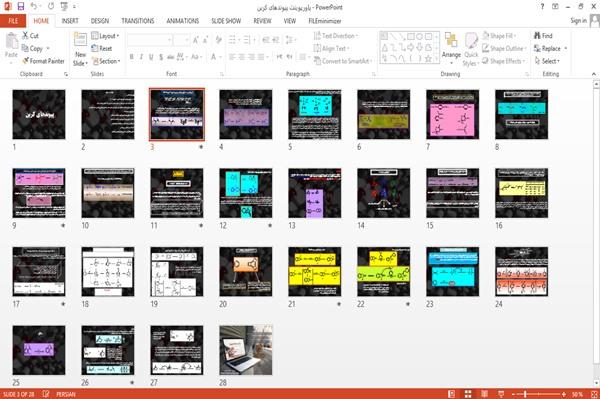This screenshot has height=399, width=600.
Task: Select slide 28 thumbnail with laptop photo
Action: (x=246, y=350)
